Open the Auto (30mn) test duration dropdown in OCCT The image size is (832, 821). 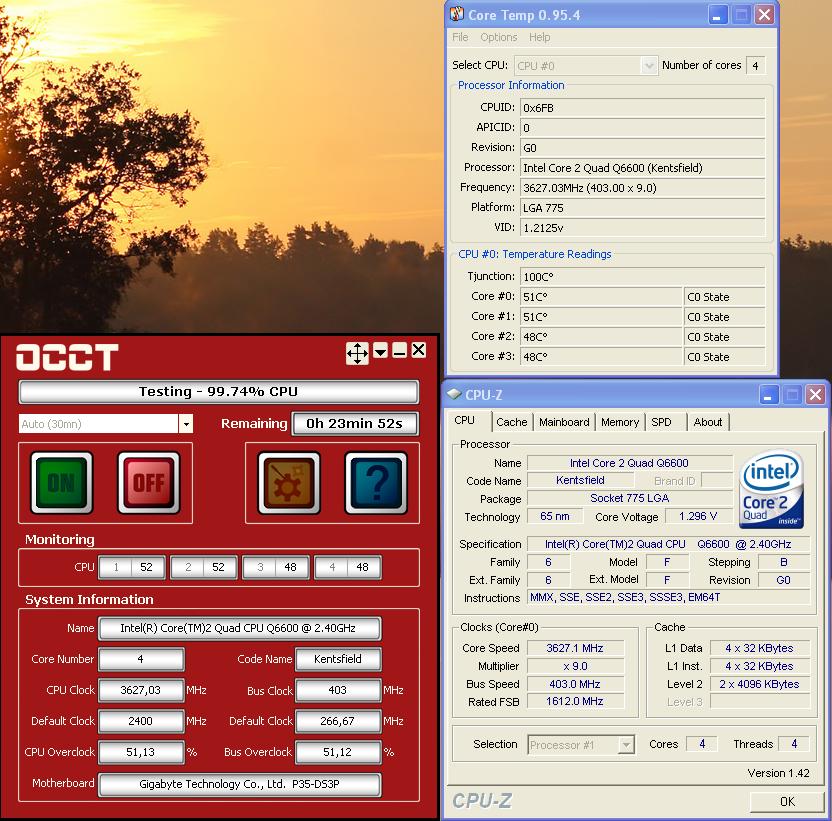186,424
